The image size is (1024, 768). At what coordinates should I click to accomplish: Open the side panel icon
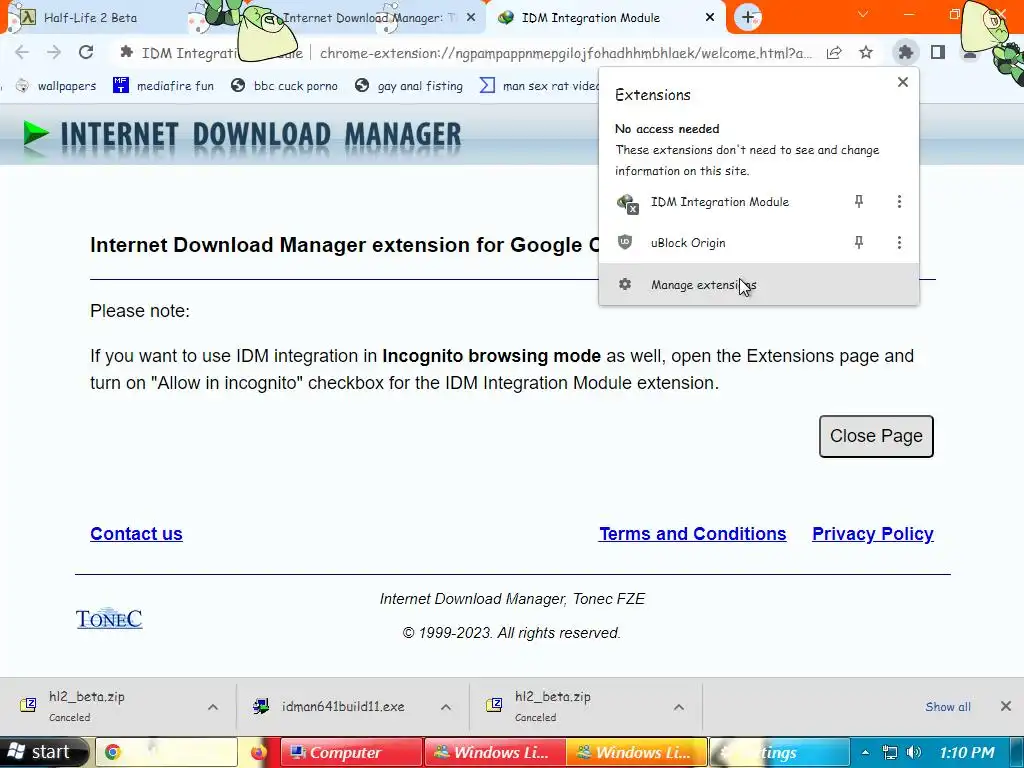click(938, 52)
